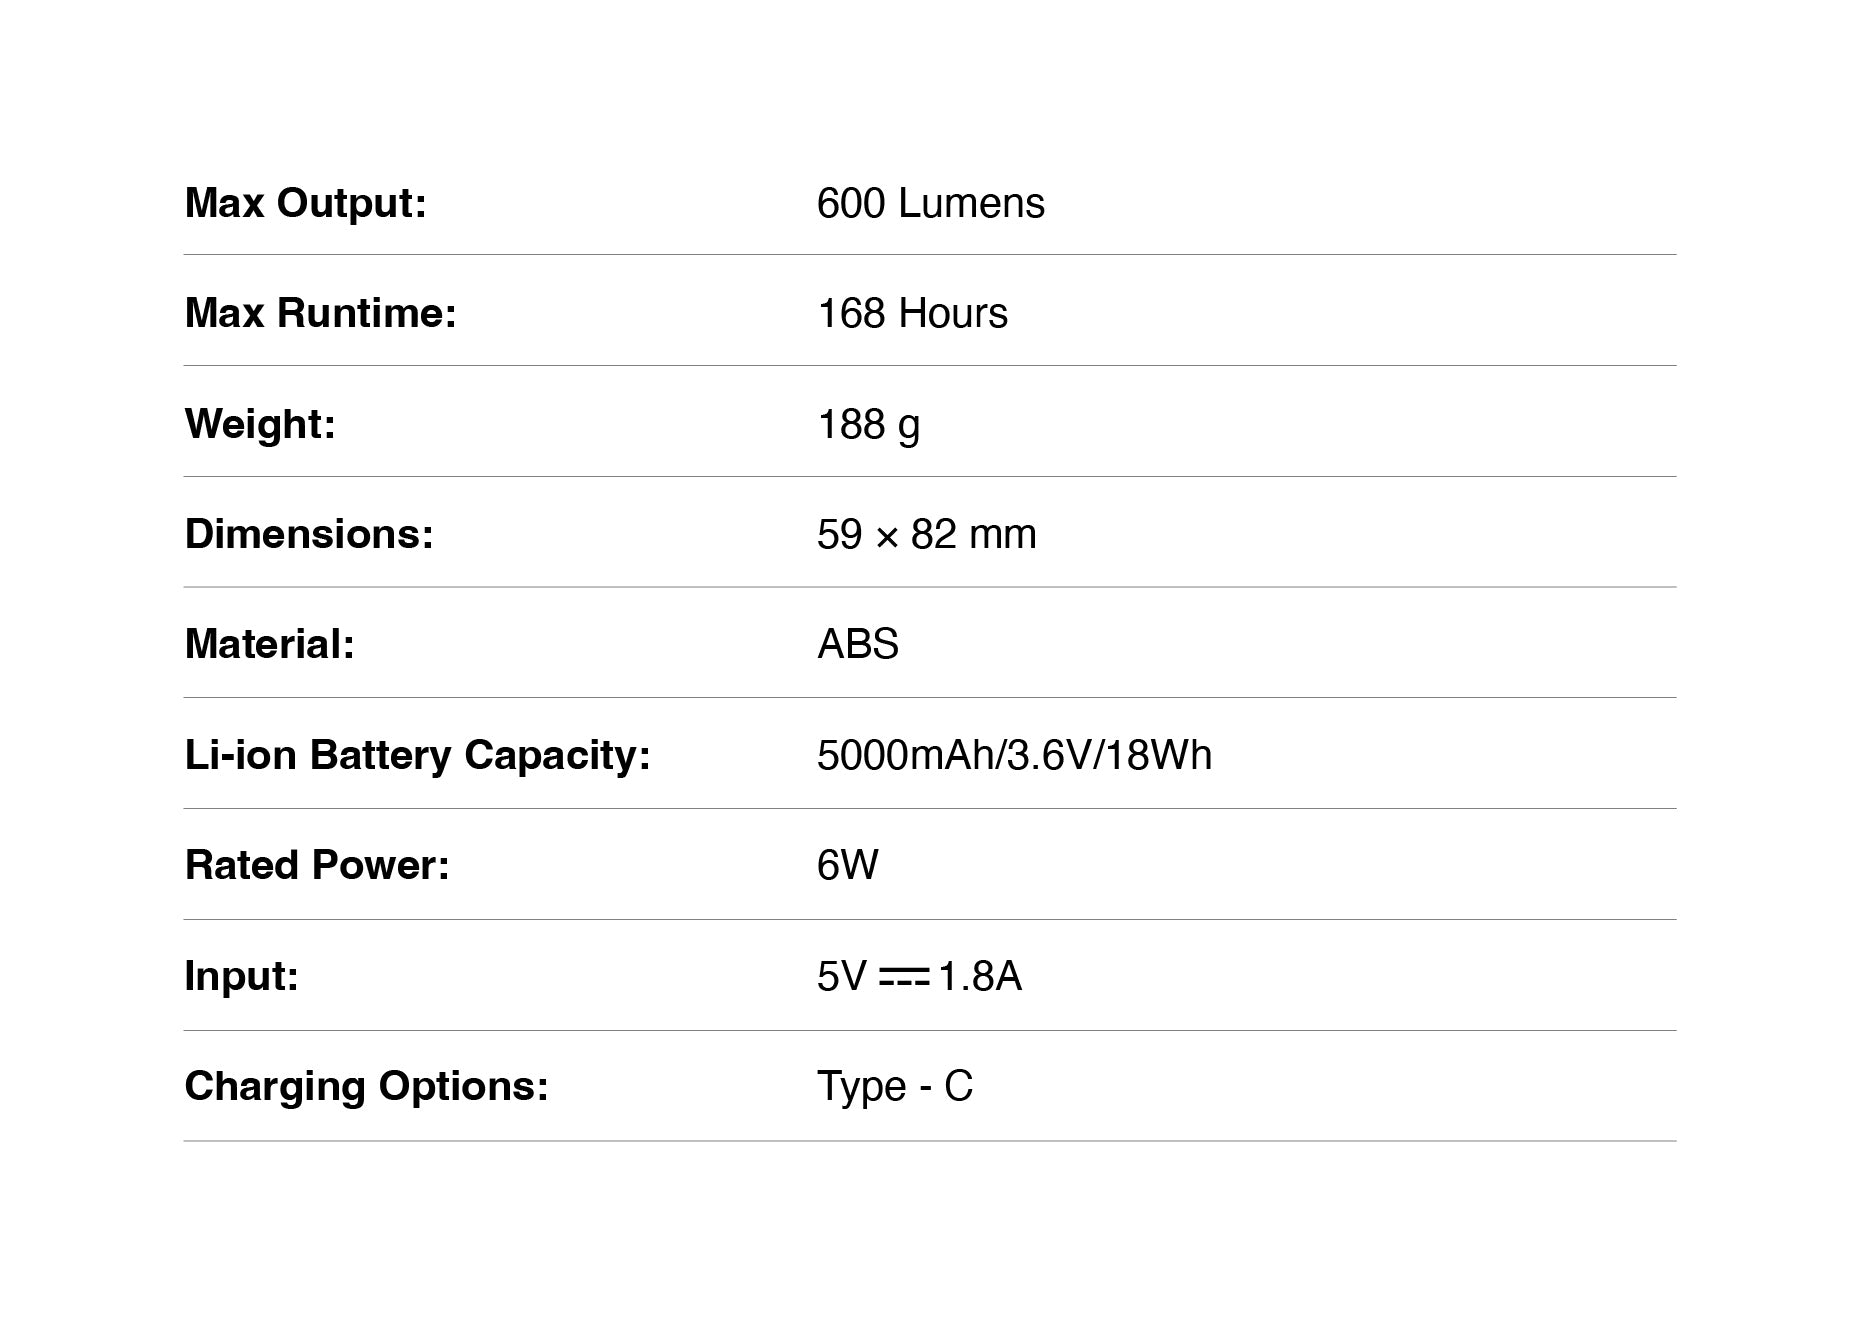Select the Input label
The image size is (1863, 1325).
tap(242, 976)
